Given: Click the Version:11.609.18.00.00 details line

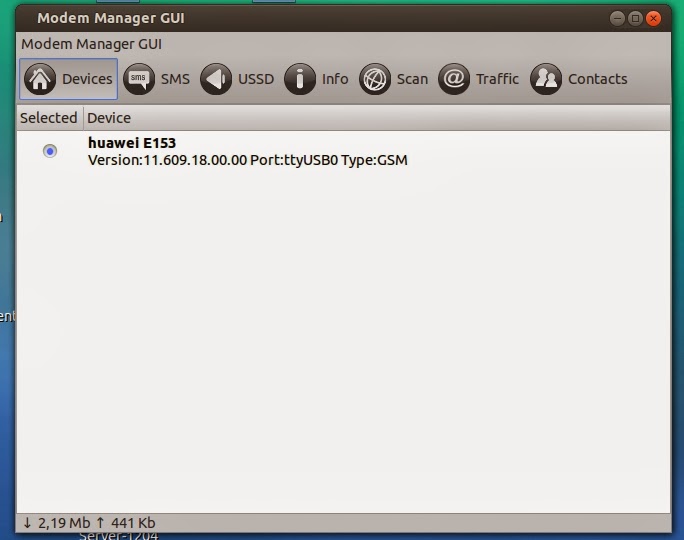Looking at the screenshot, I should (x=248, y=160).
